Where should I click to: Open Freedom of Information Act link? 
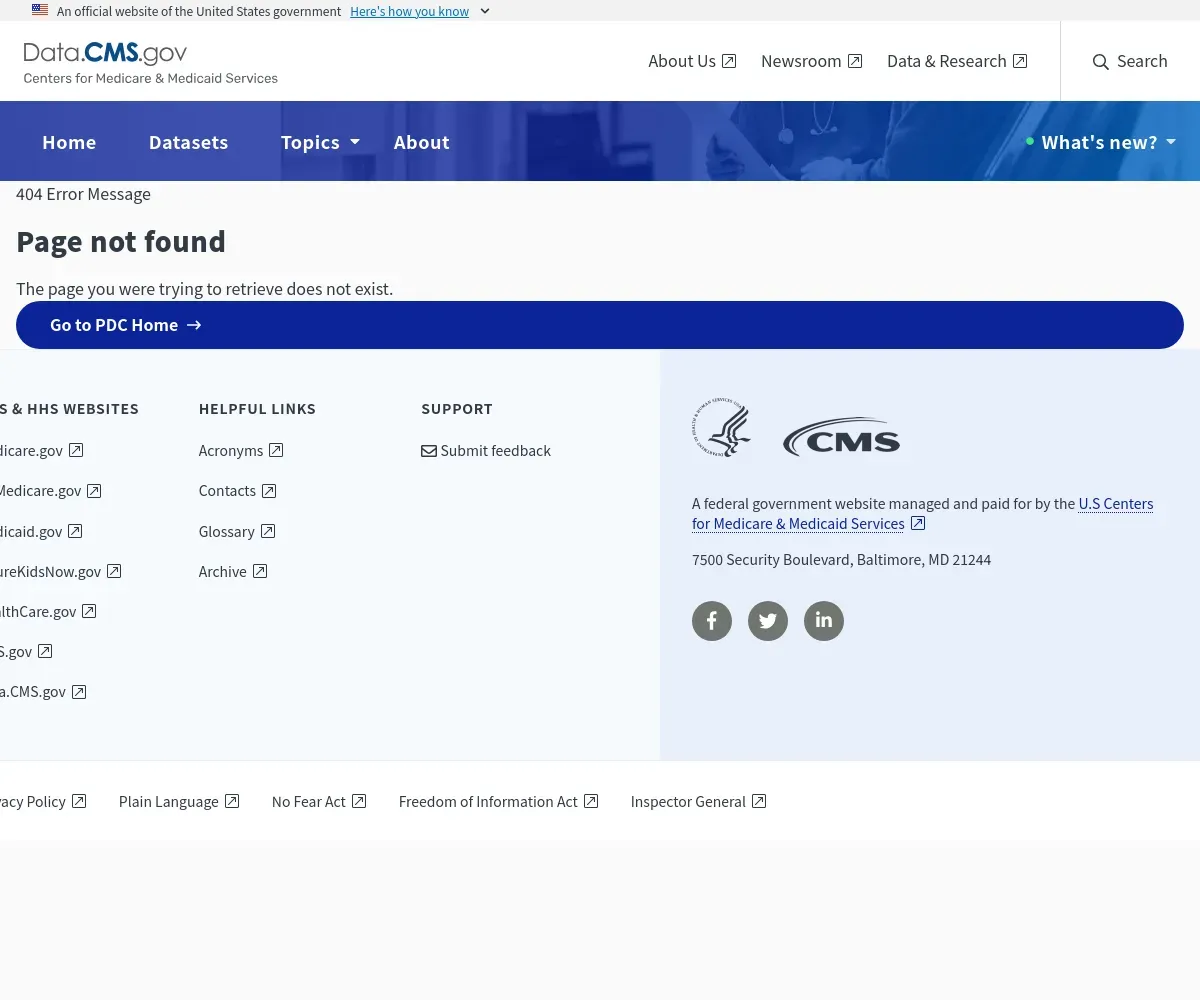pyautogui.click(x=498, y=801)
